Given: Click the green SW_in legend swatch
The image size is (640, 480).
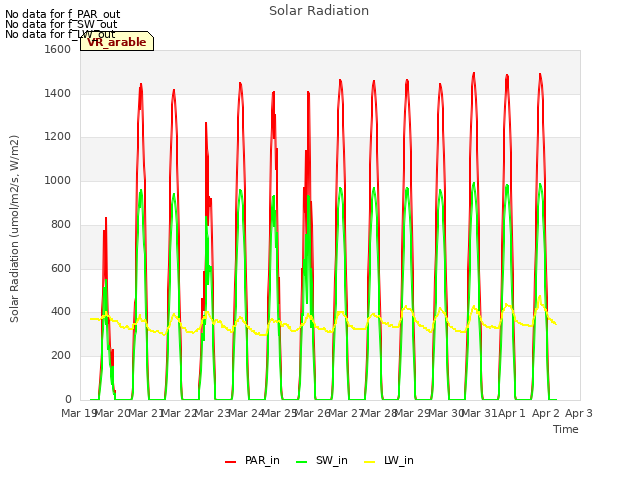Looking at the screenshot, I should coord(301,462).
